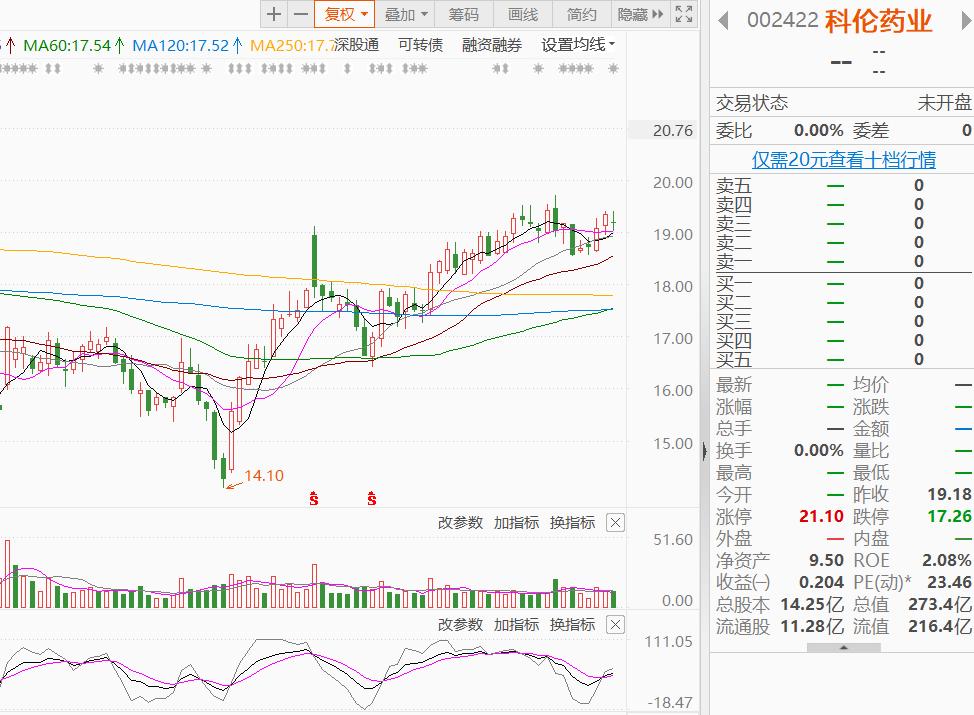The height and width of the screenshot is (715, 974).
Task: Select the 深股通 tab
Action: click(x=357, y=45)
